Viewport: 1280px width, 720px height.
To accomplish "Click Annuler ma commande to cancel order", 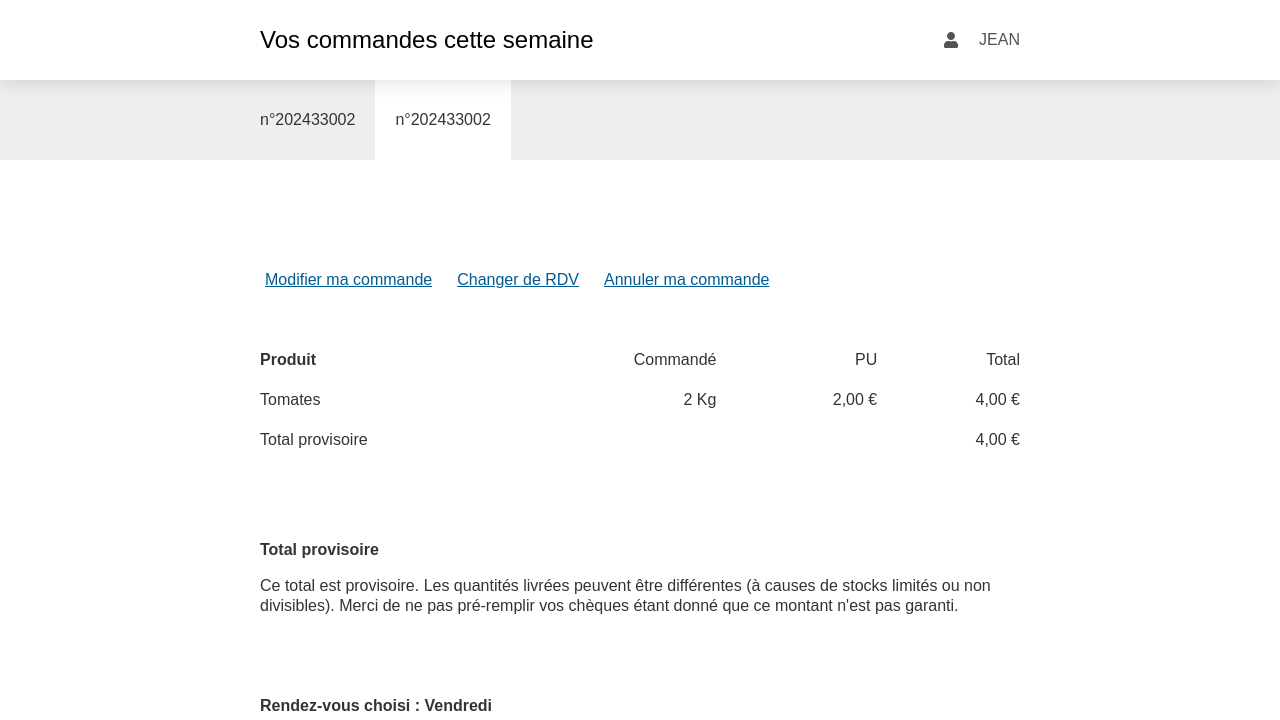I will (686, 280).
